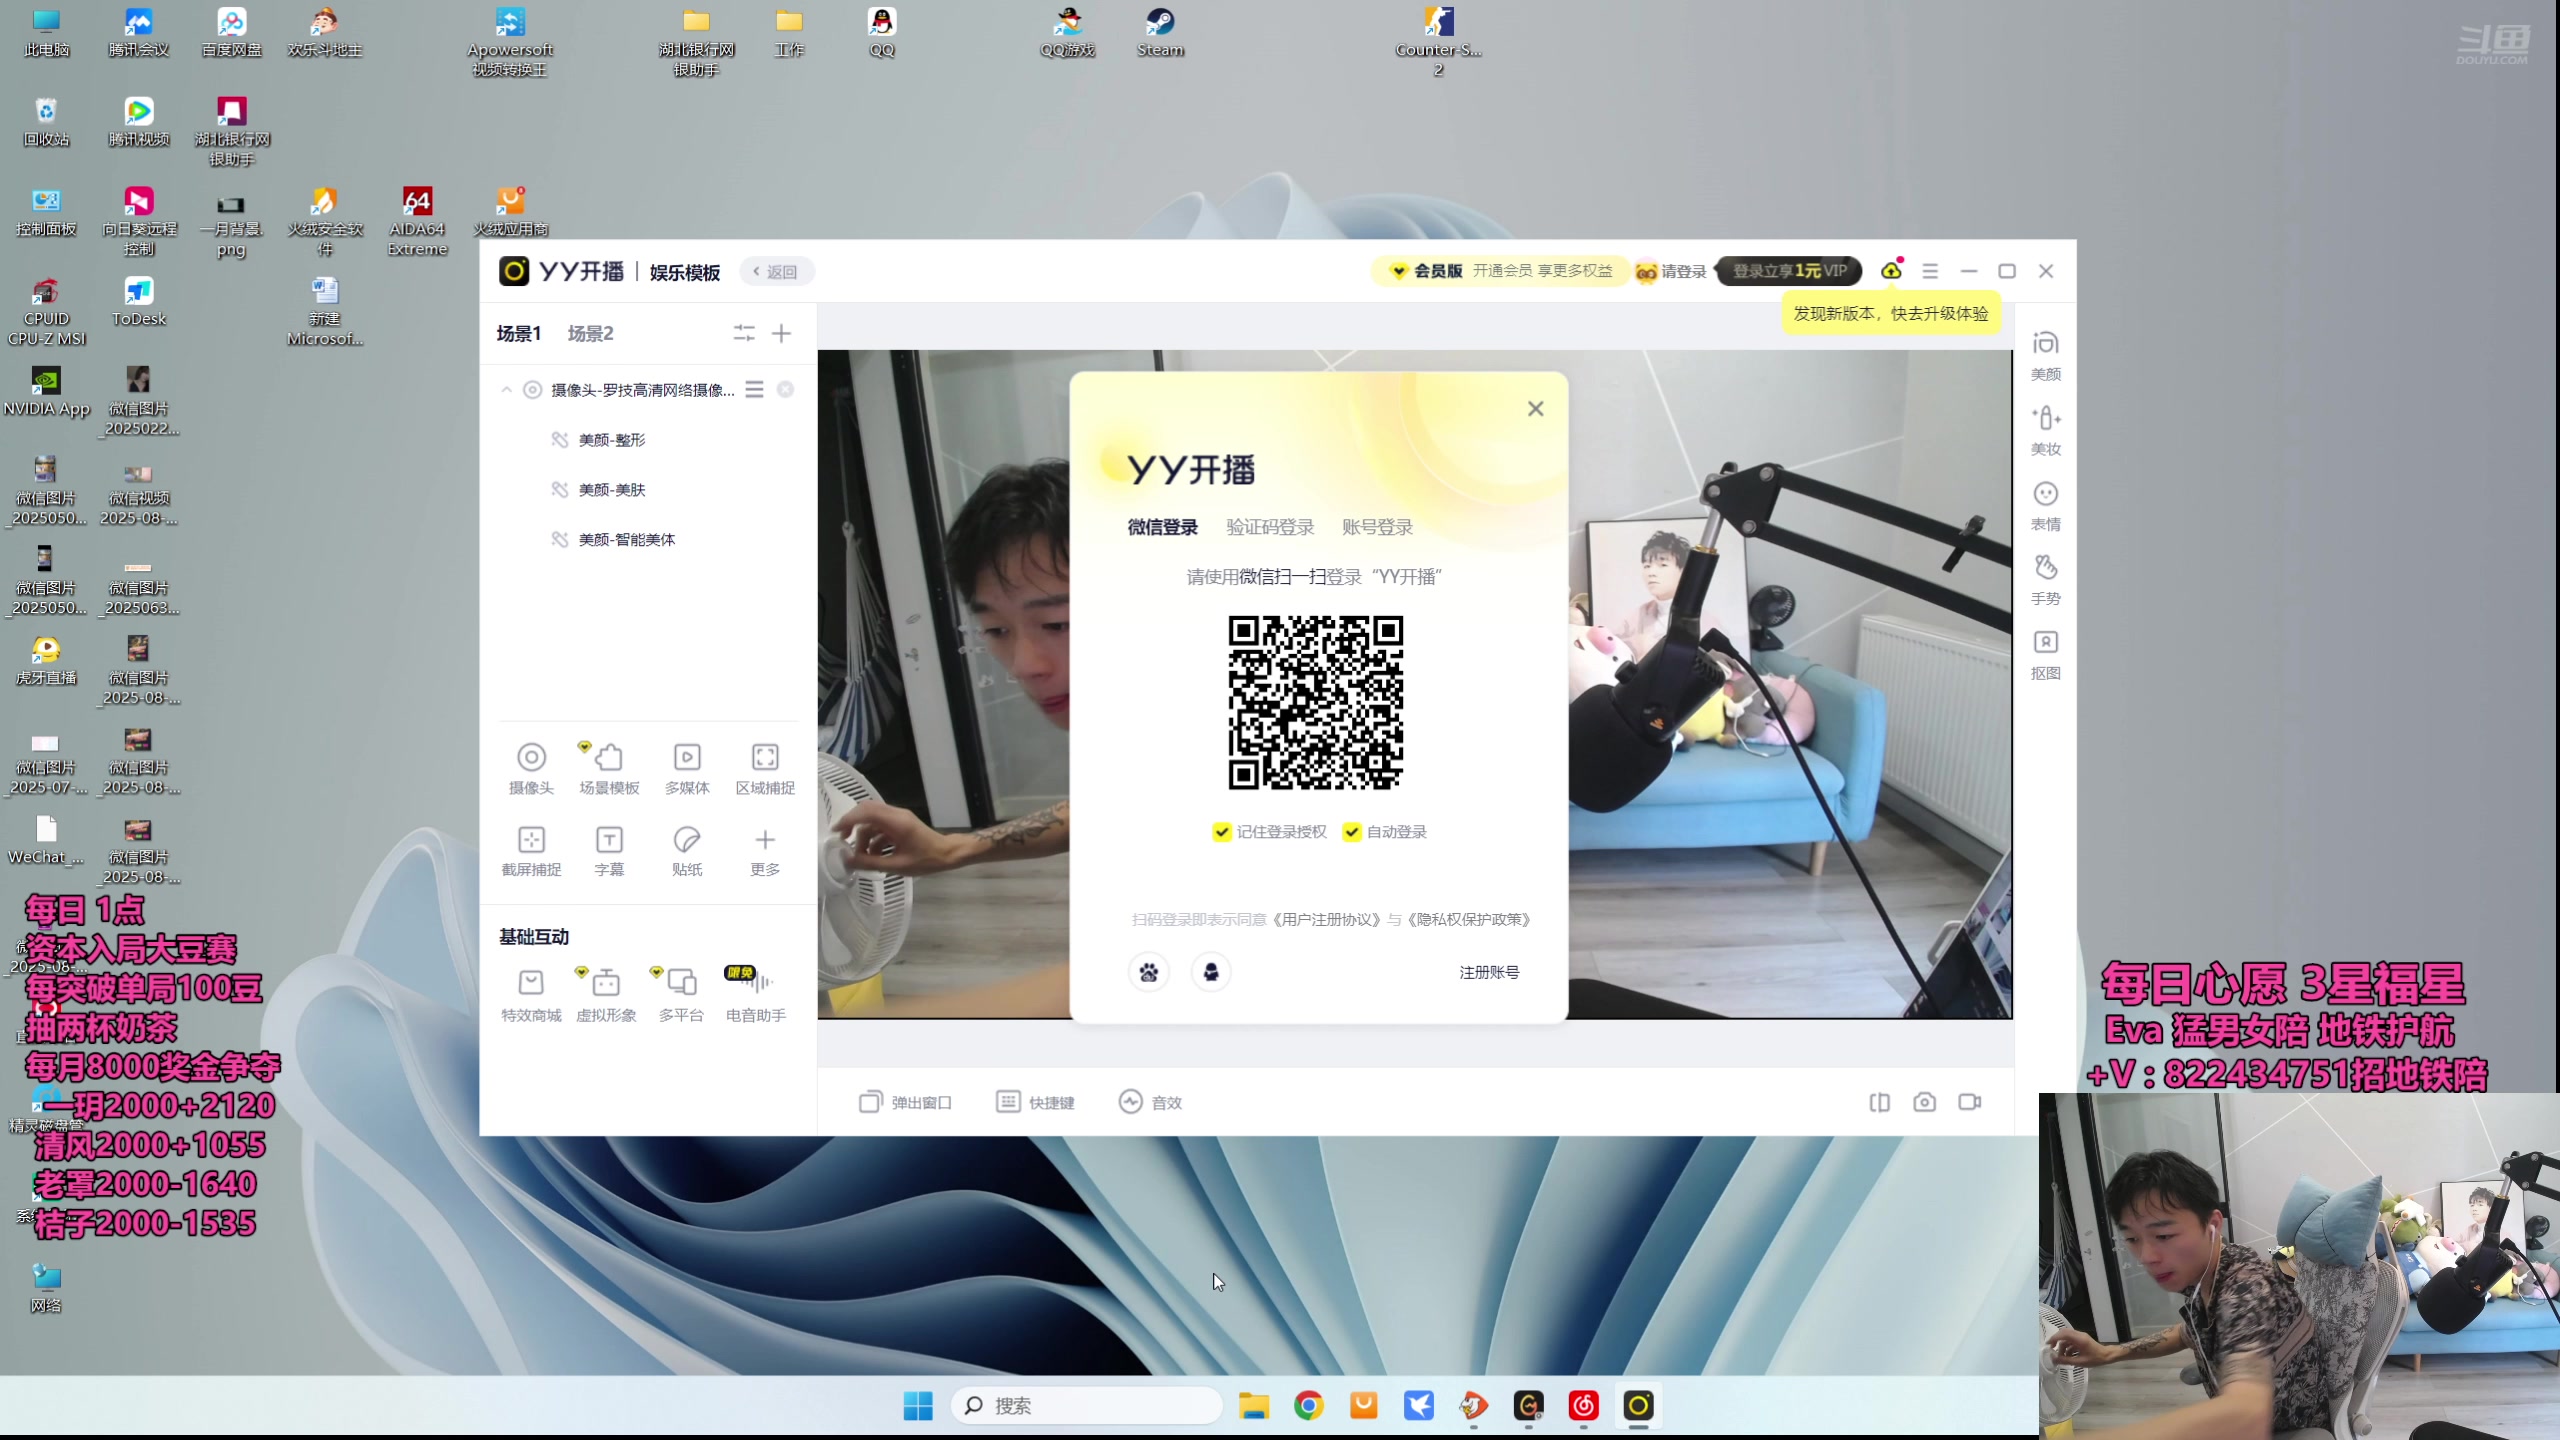Open File Explorer from the taskbar
This screenshot has width=2560, height=1440.
coord(1254,1406)
